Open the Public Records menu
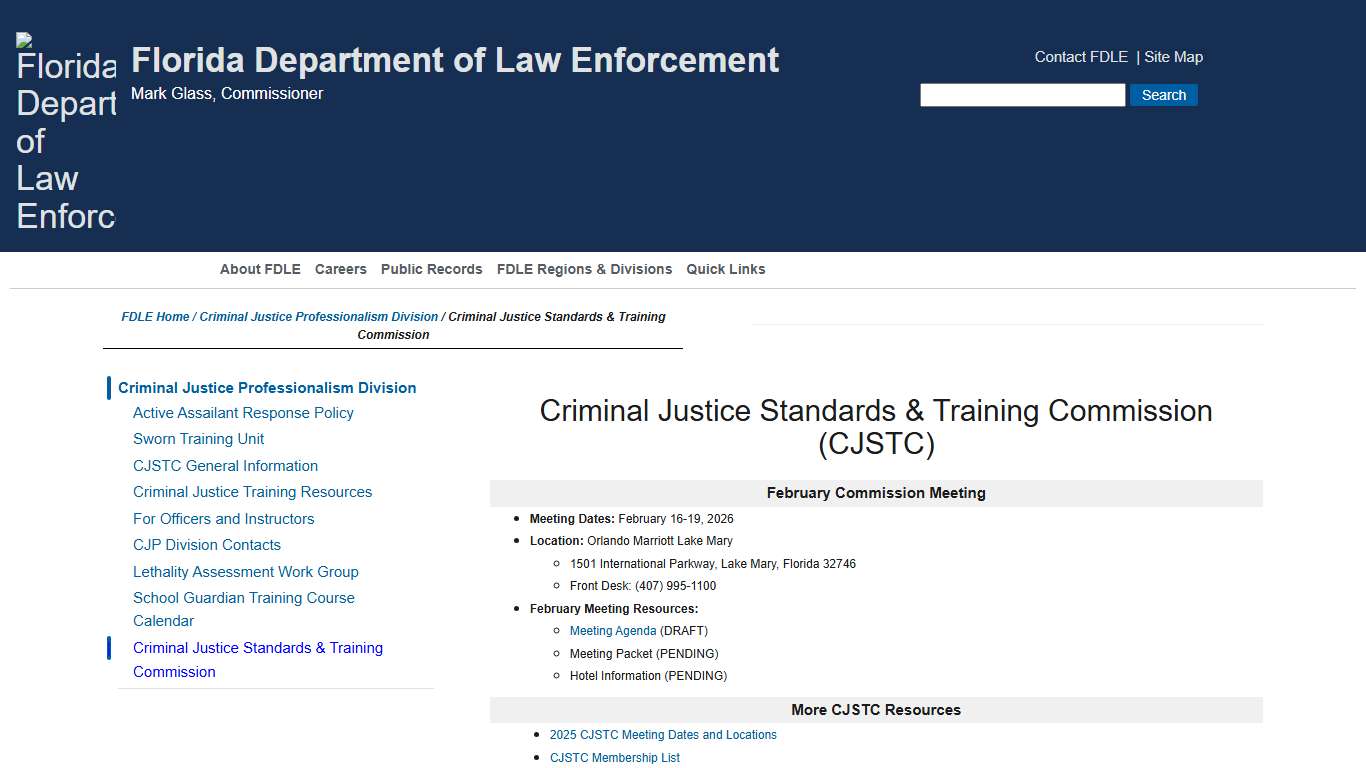 (x=431, y=269)
